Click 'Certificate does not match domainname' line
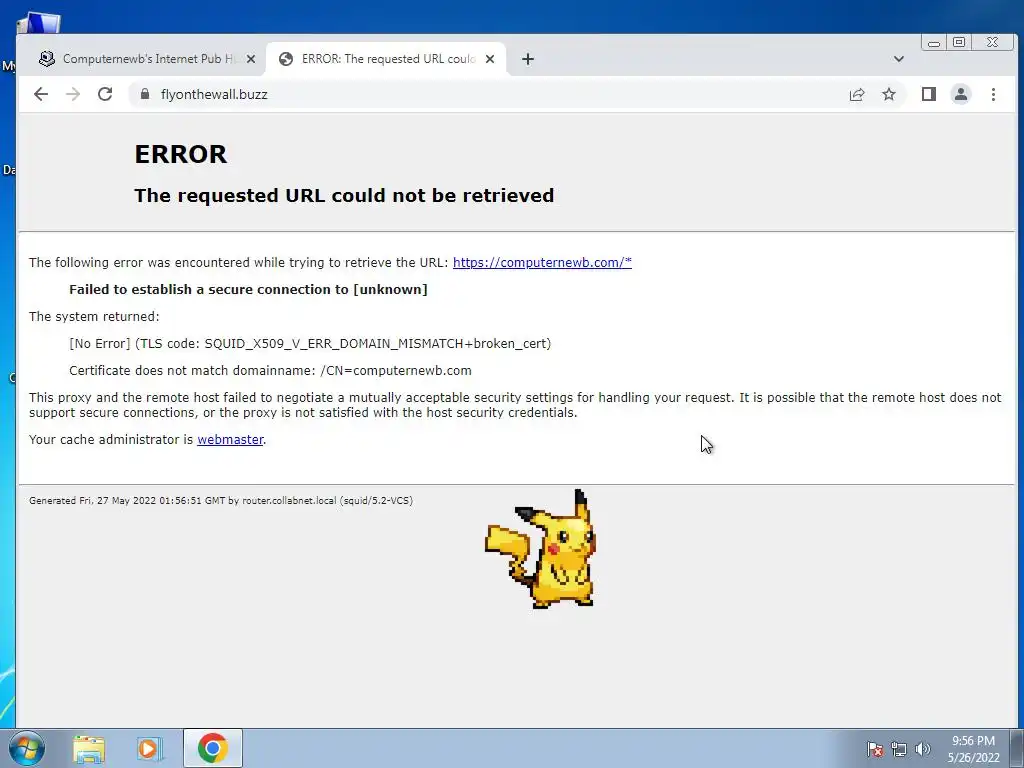Viewport: 1024px width, 768px height. [270, 370]
